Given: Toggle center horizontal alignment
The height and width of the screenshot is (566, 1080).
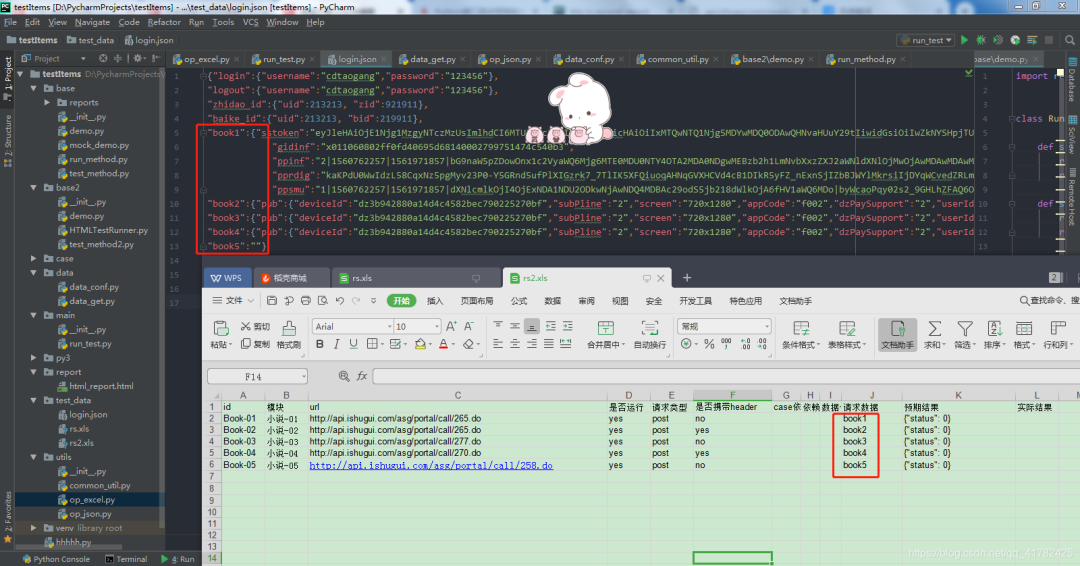Looking at the screenshot, I should 515,344.
